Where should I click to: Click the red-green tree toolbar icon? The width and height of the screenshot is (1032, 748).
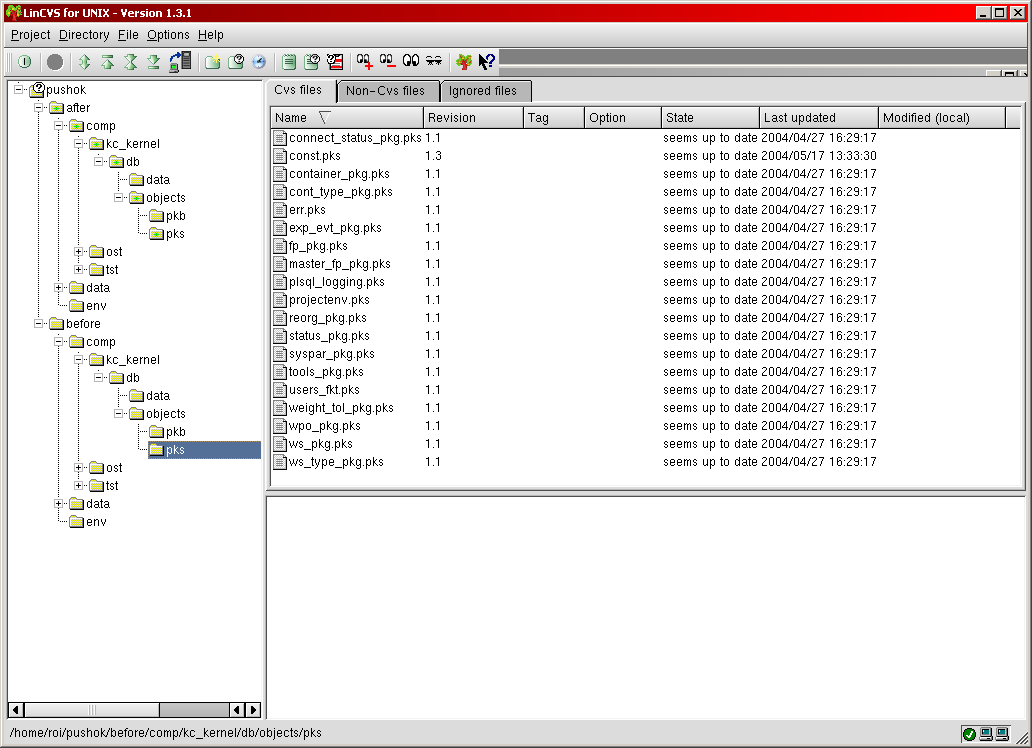[x=463, y=62]
